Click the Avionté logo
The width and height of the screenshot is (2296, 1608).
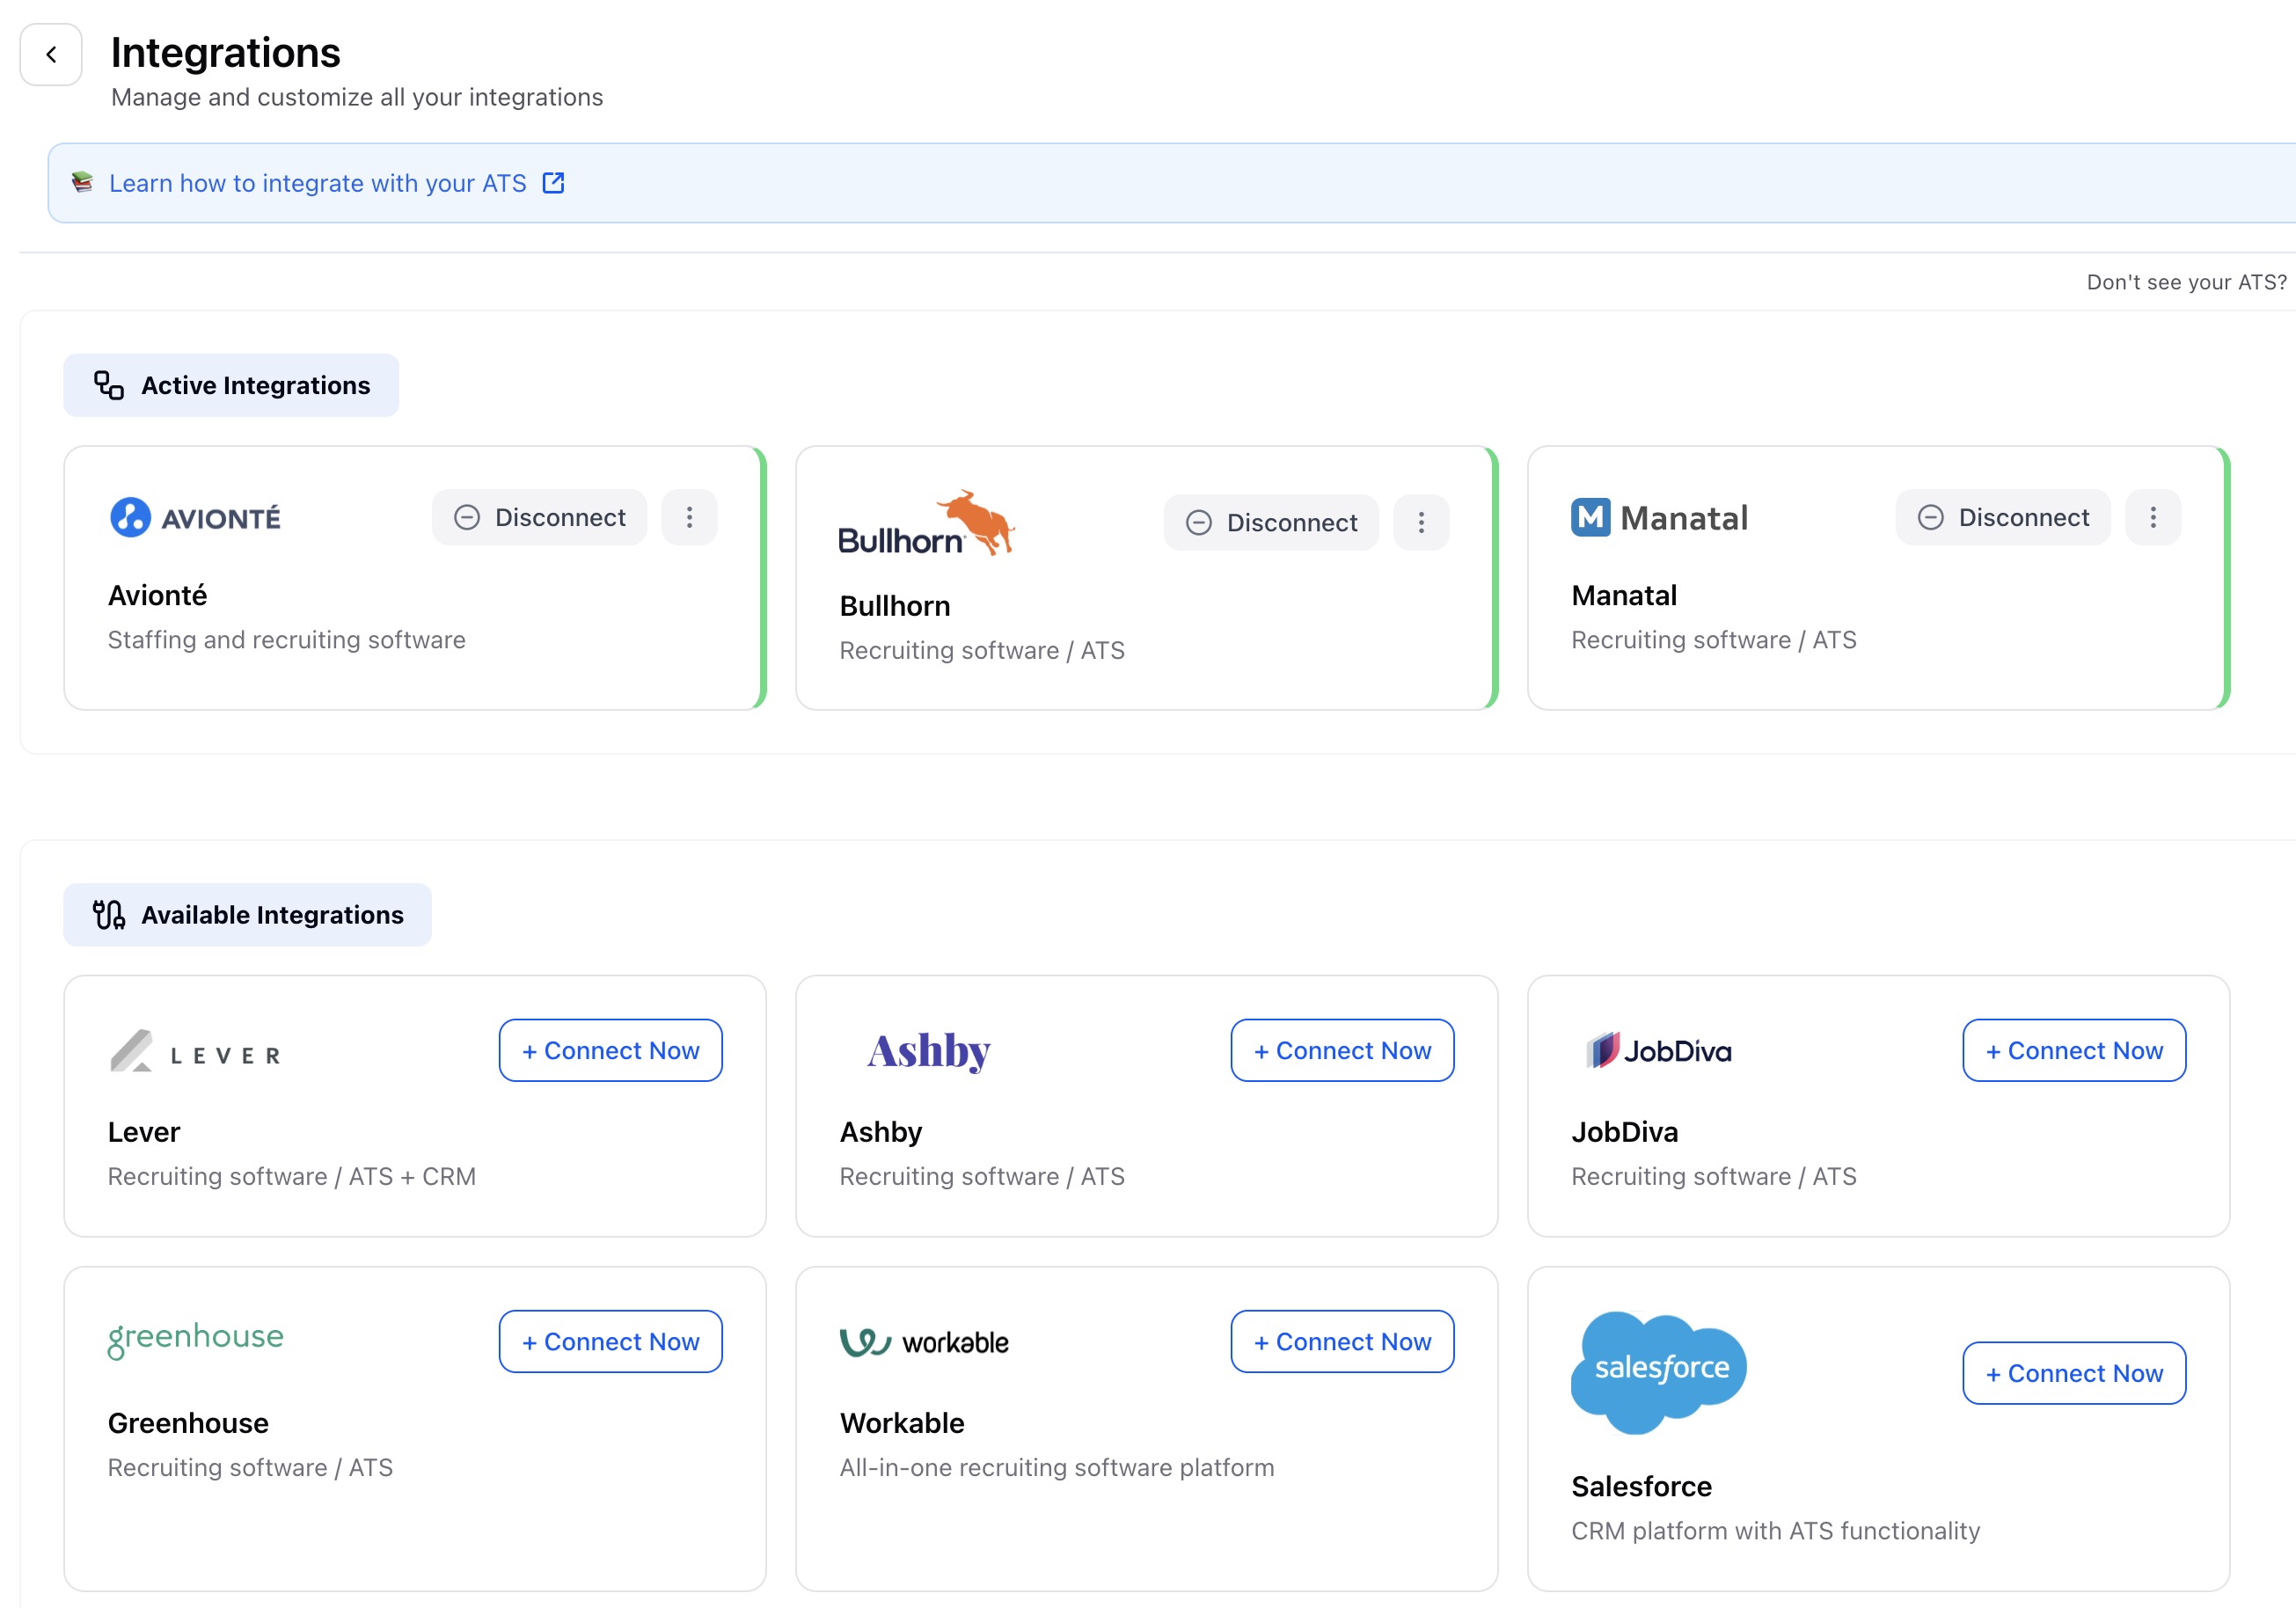point(195,518)
